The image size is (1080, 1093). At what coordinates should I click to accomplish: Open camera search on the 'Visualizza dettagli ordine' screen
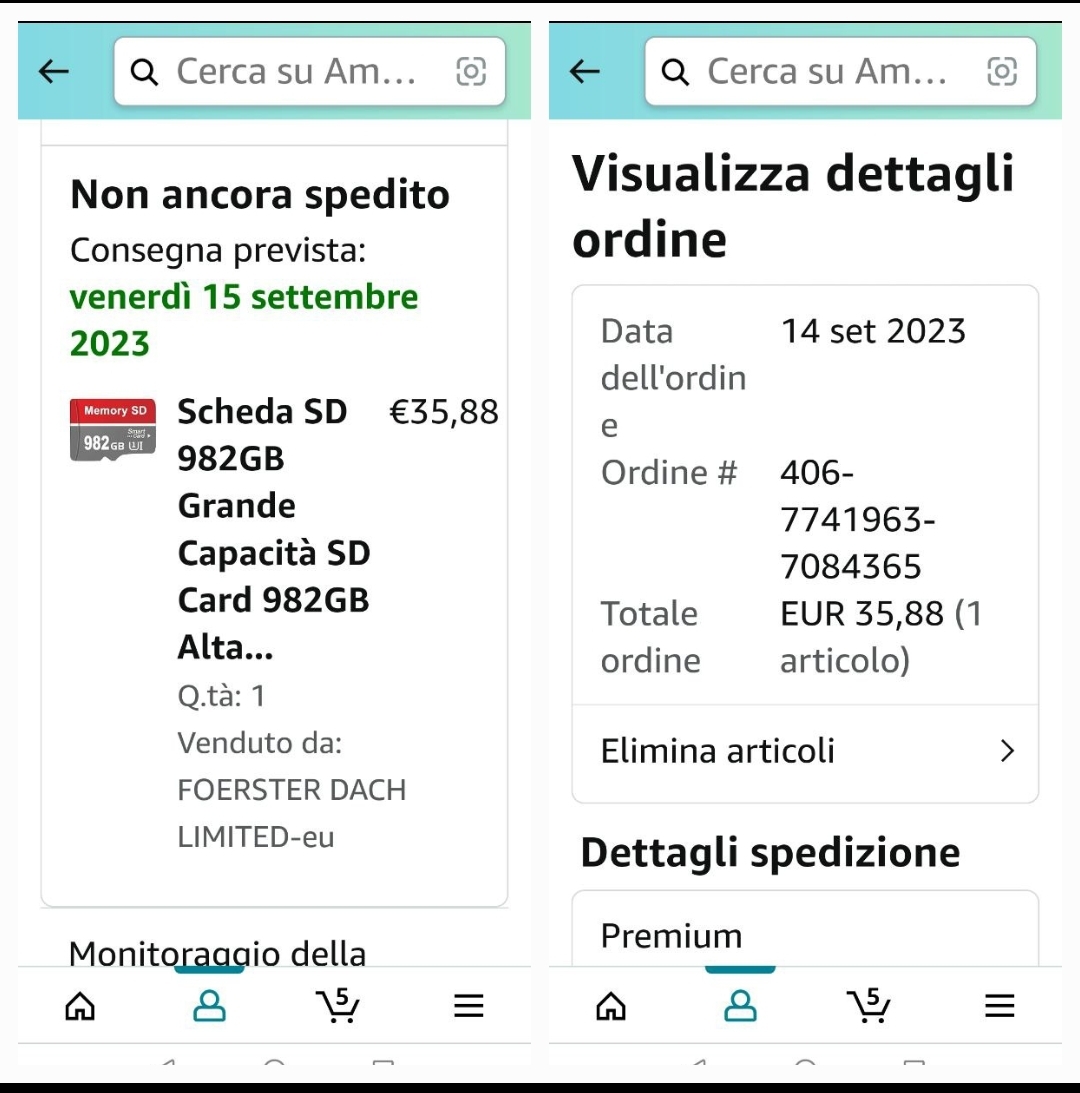tap(1002, 71)
